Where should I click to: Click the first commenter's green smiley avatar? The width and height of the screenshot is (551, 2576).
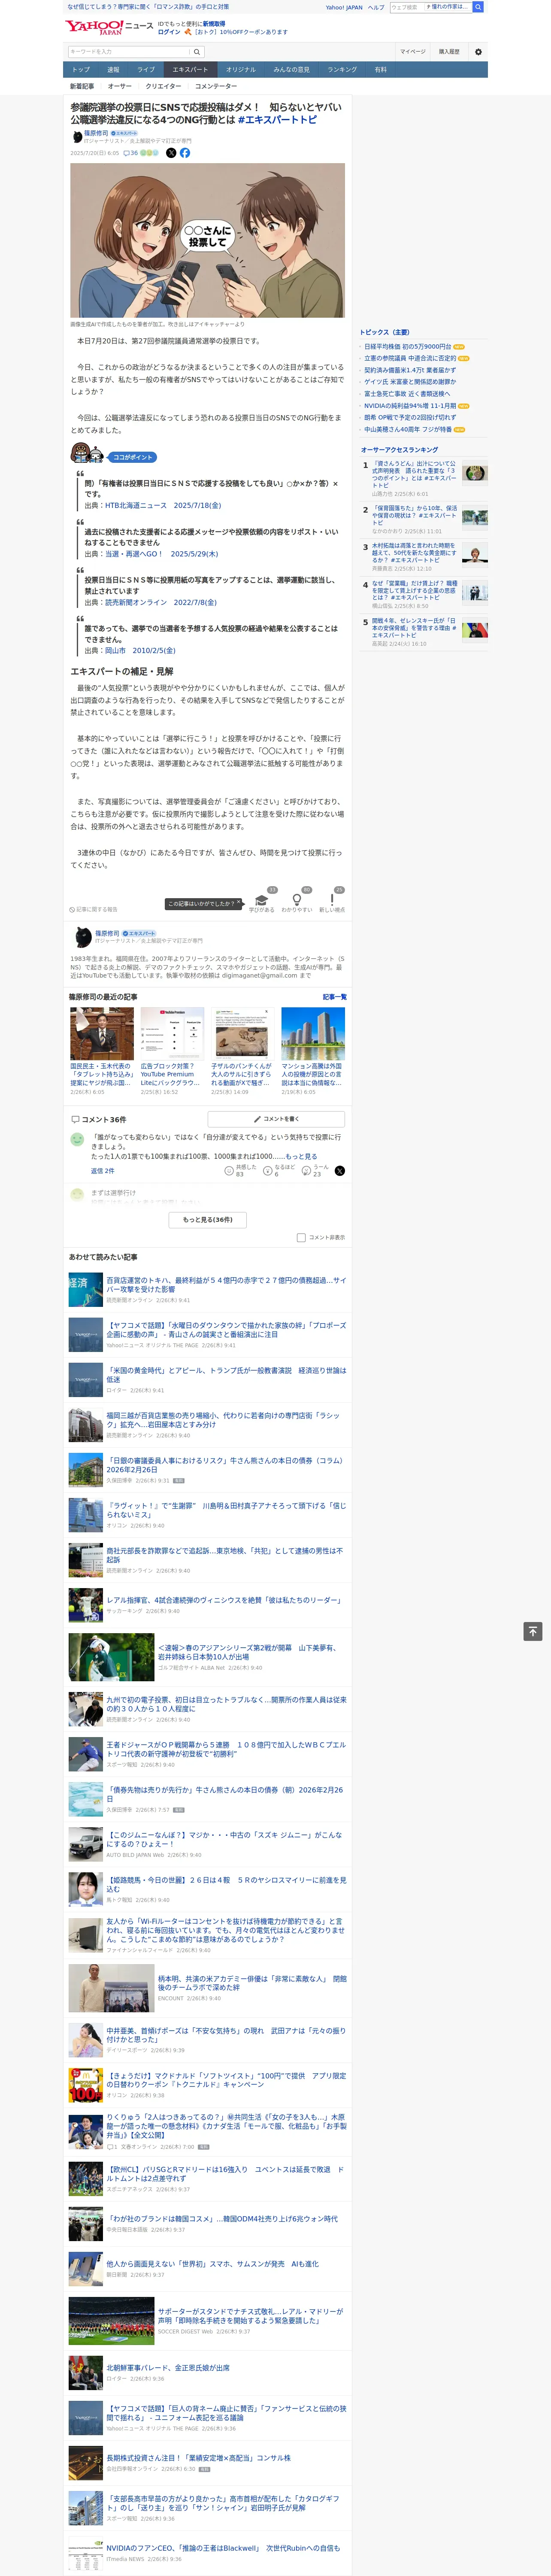(77, 1139)
